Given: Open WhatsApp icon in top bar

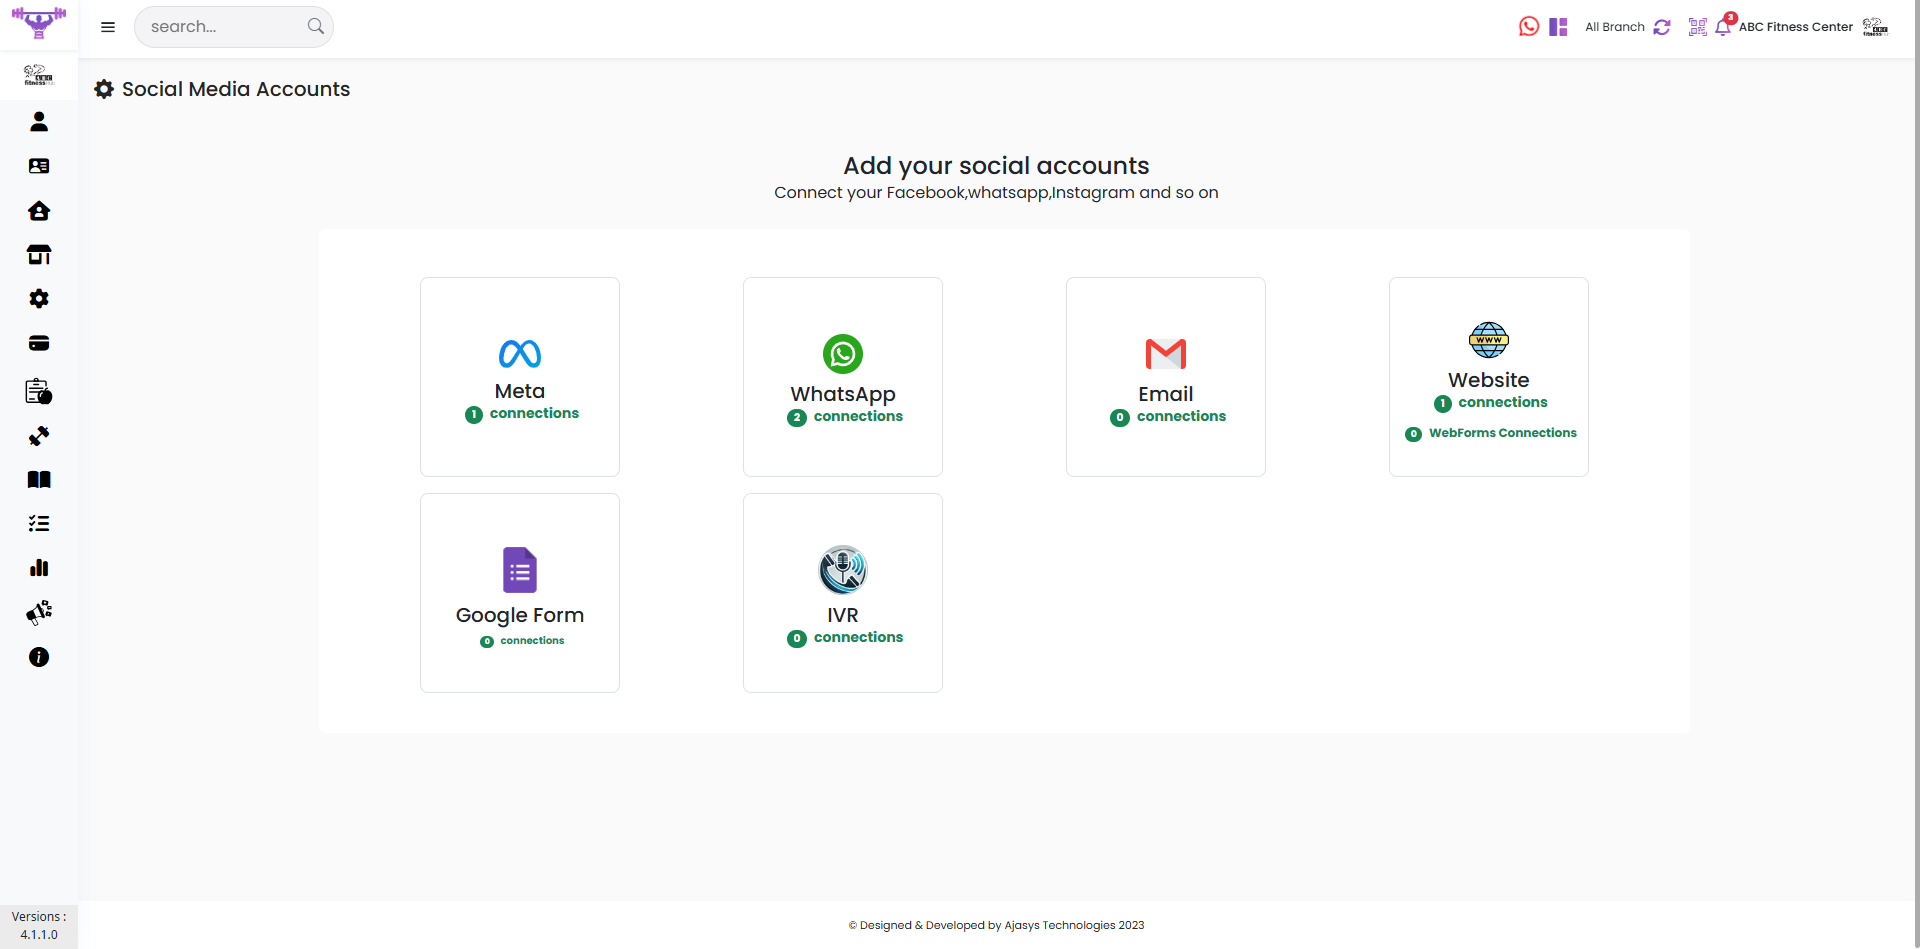Looking at the screenshot, I should pyautogui.click(x=1529, y=27).
